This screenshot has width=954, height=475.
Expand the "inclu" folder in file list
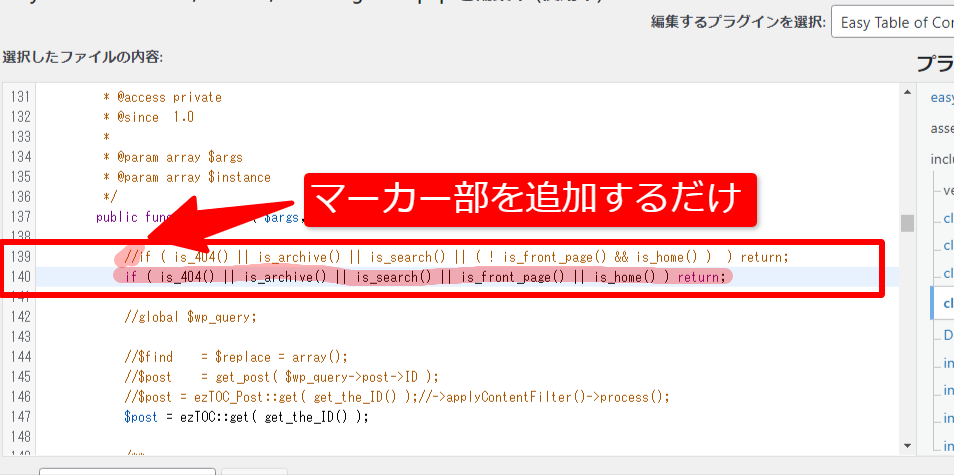[x=941, y=158]
